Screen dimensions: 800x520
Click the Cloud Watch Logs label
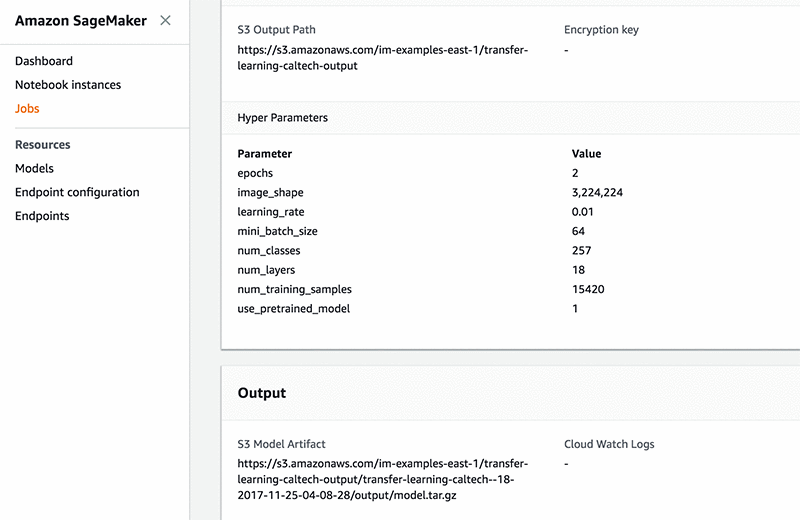[x=609, y=444]
